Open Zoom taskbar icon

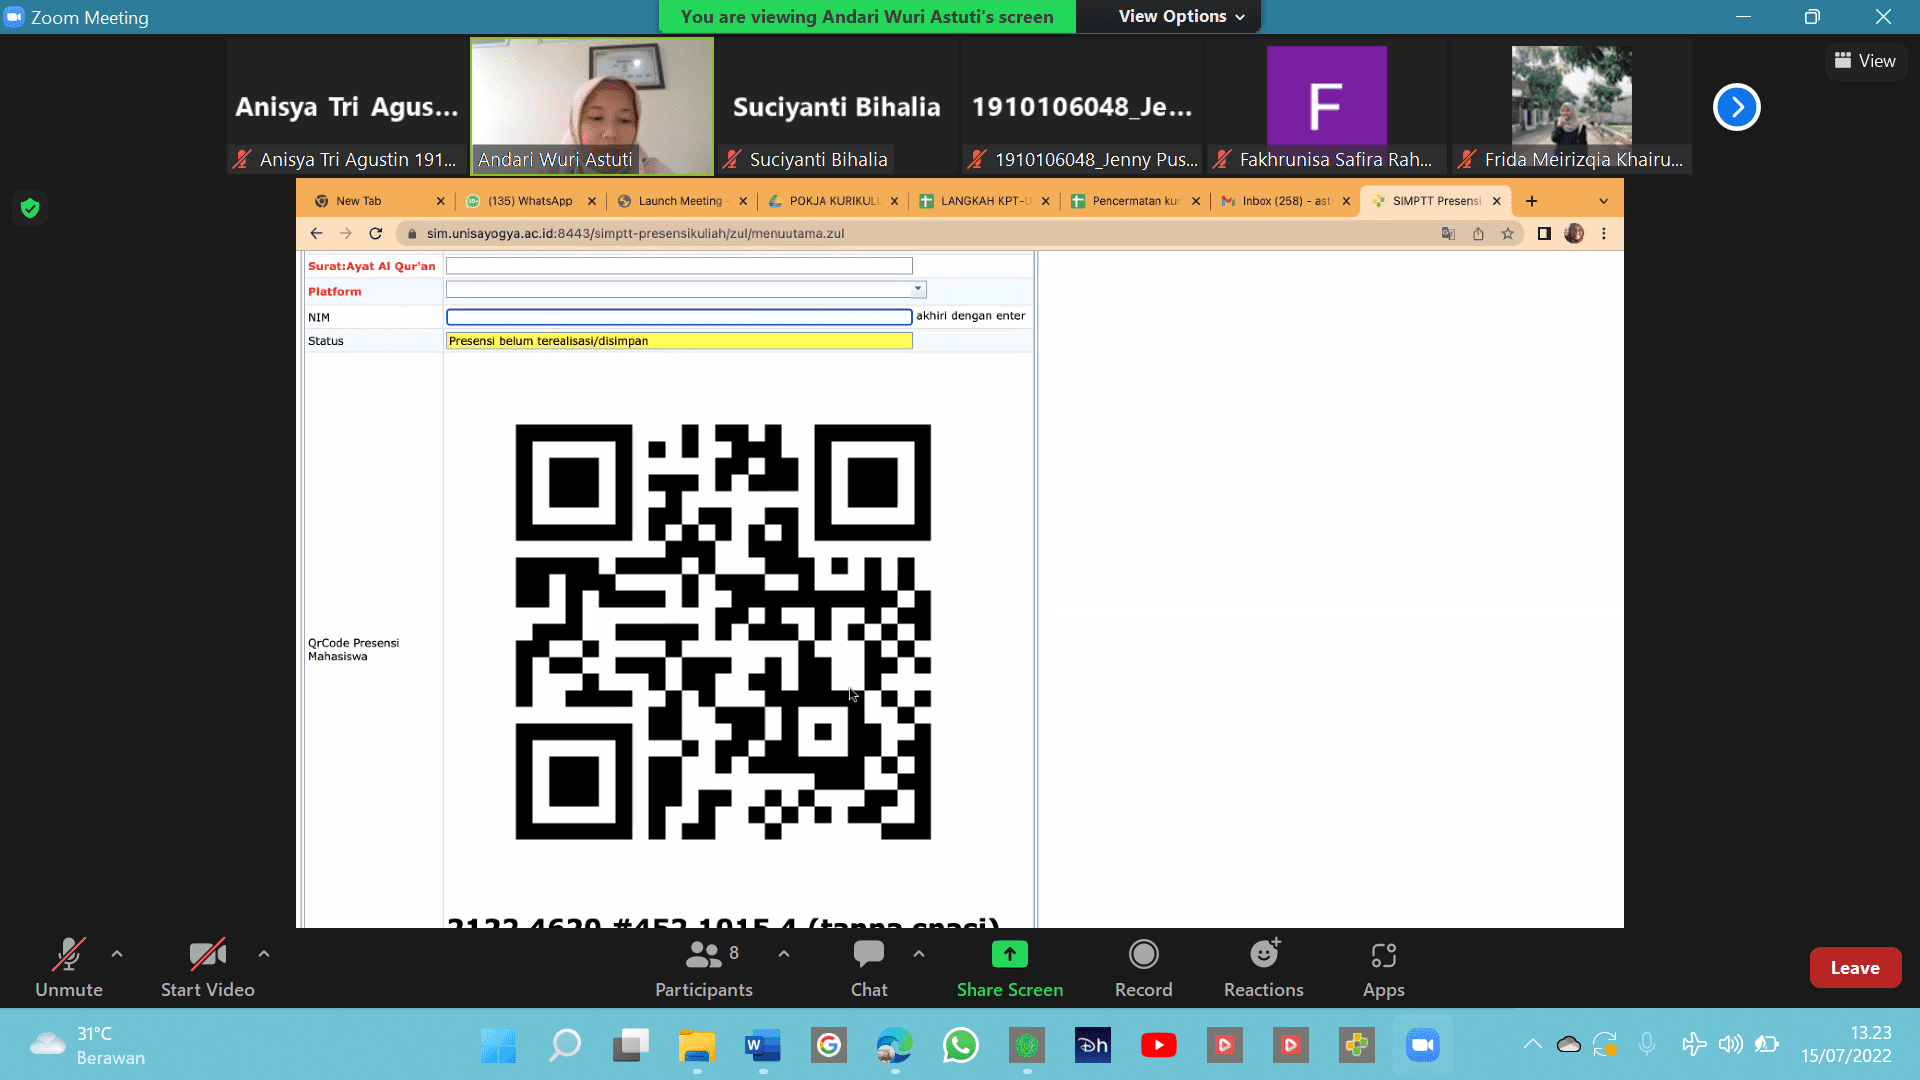click(1423, 1046)
